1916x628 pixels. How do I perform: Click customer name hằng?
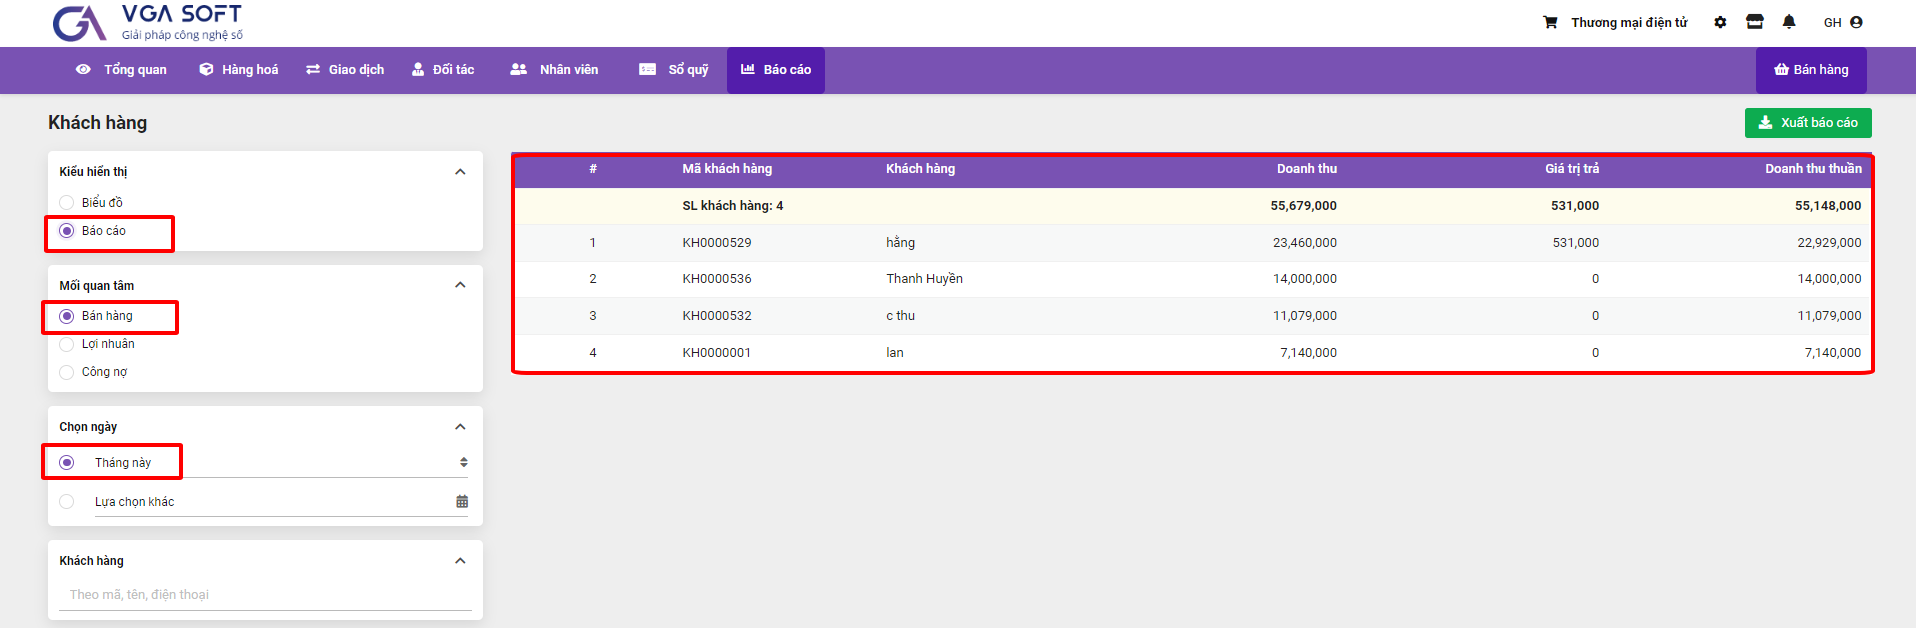[900, 243]
